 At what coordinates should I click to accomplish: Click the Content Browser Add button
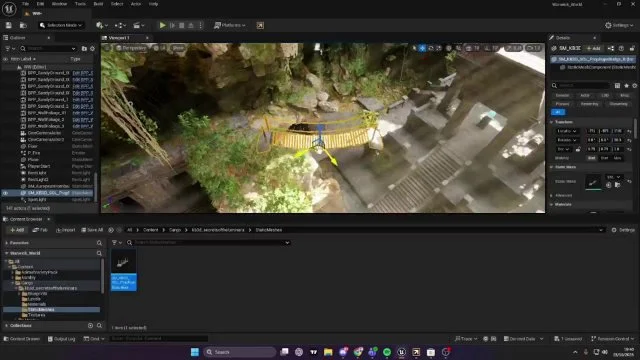pos(17,230)
